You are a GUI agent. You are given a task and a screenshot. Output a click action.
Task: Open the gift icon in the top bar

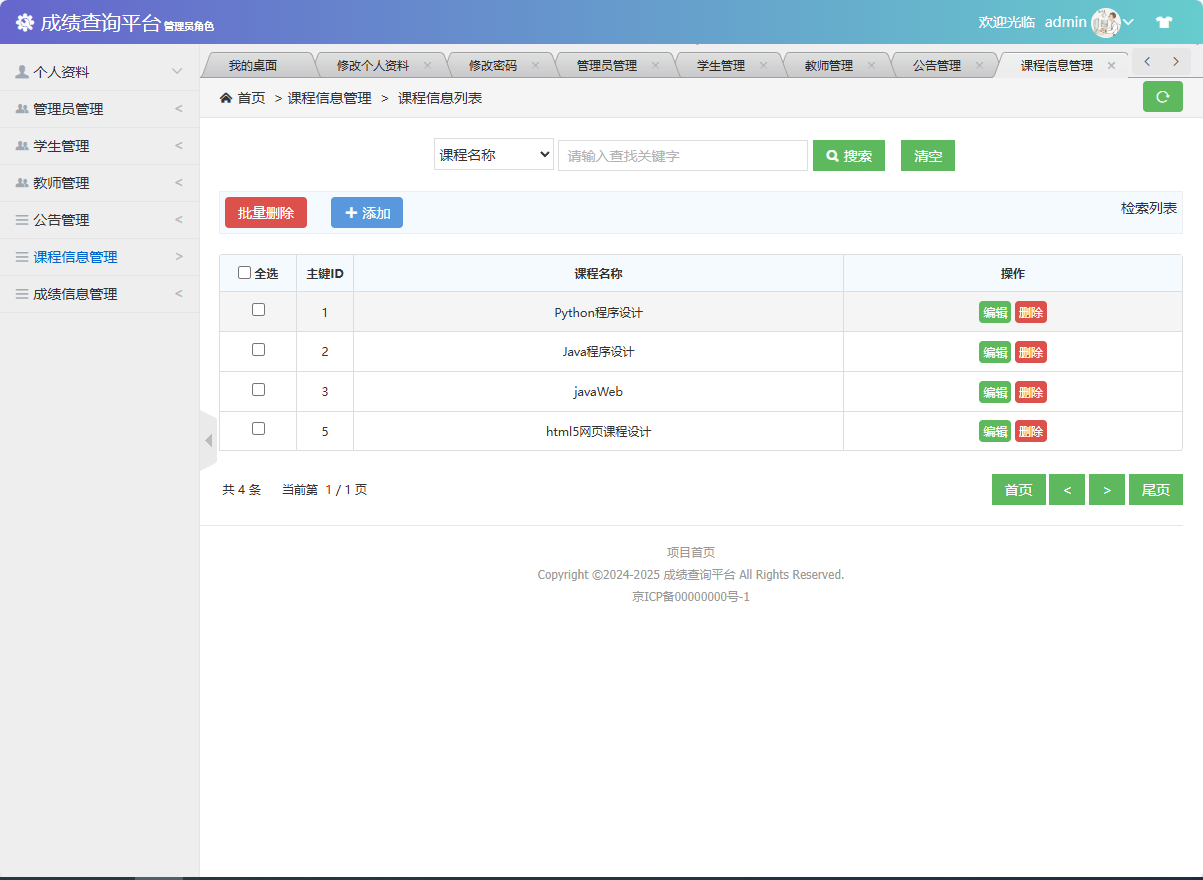pos(1163,21)
